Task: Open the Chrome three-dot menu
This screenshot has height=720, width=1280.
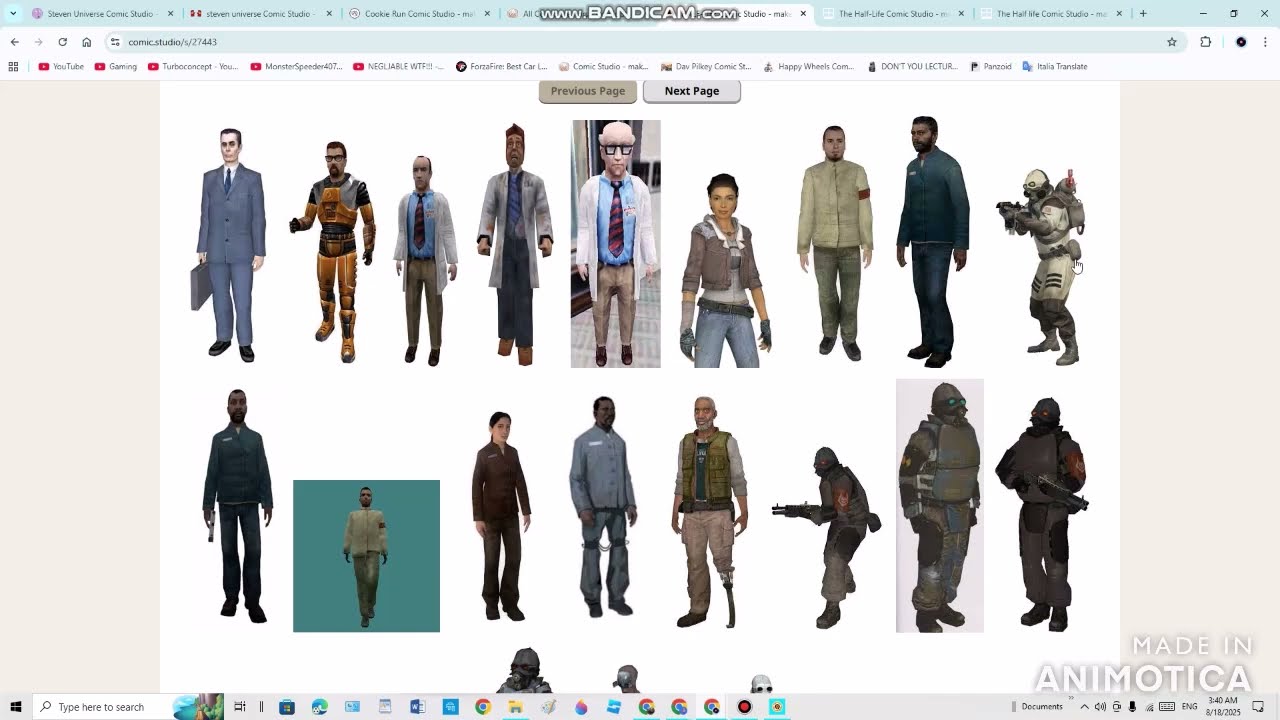Action: pos(1266,42)
